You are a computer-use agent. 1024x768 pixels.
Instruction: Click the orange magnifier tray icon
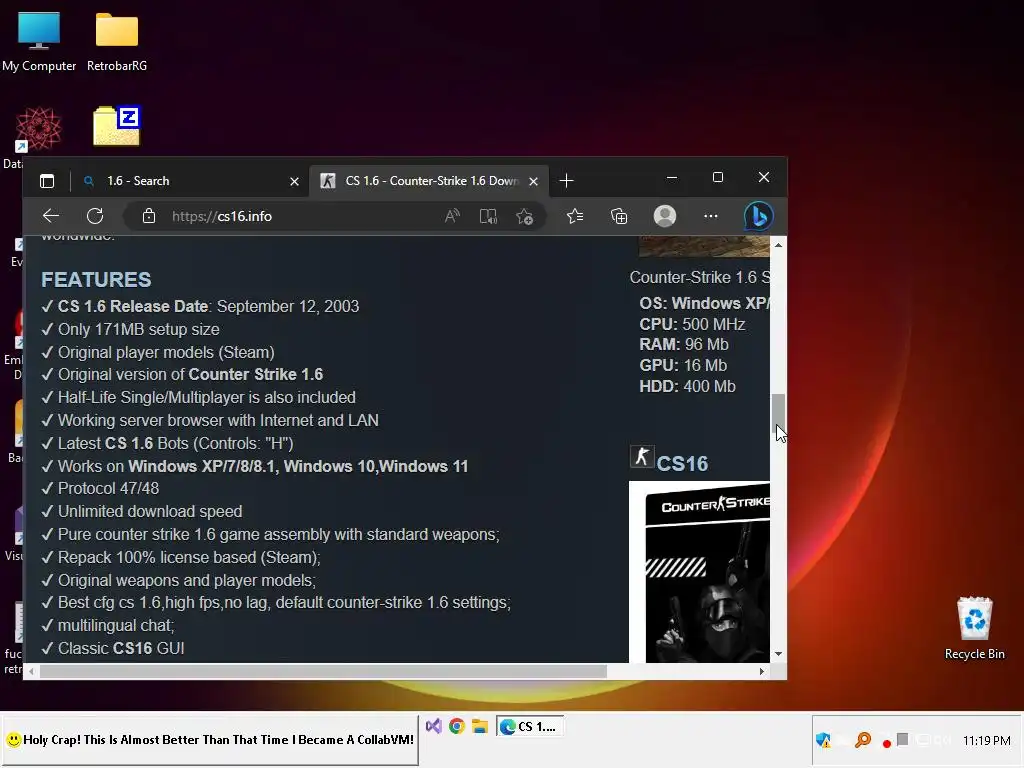pyautogui.click(x=863, y=740)
